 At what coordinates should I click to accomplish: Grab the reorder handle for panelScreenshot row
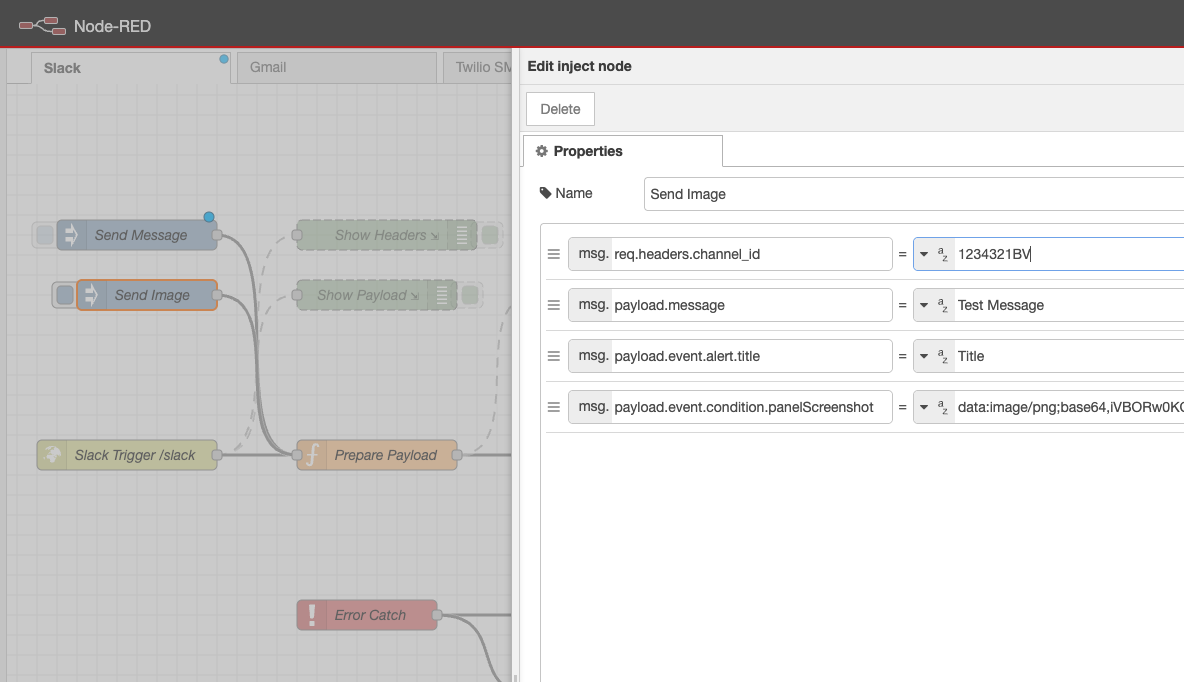tap(553, 407)
